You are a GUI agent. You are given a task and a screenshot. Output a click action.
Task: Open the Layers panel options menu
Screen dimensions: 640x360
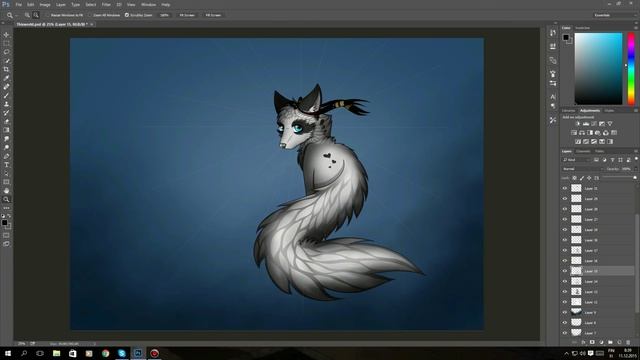tap(636, 151)
